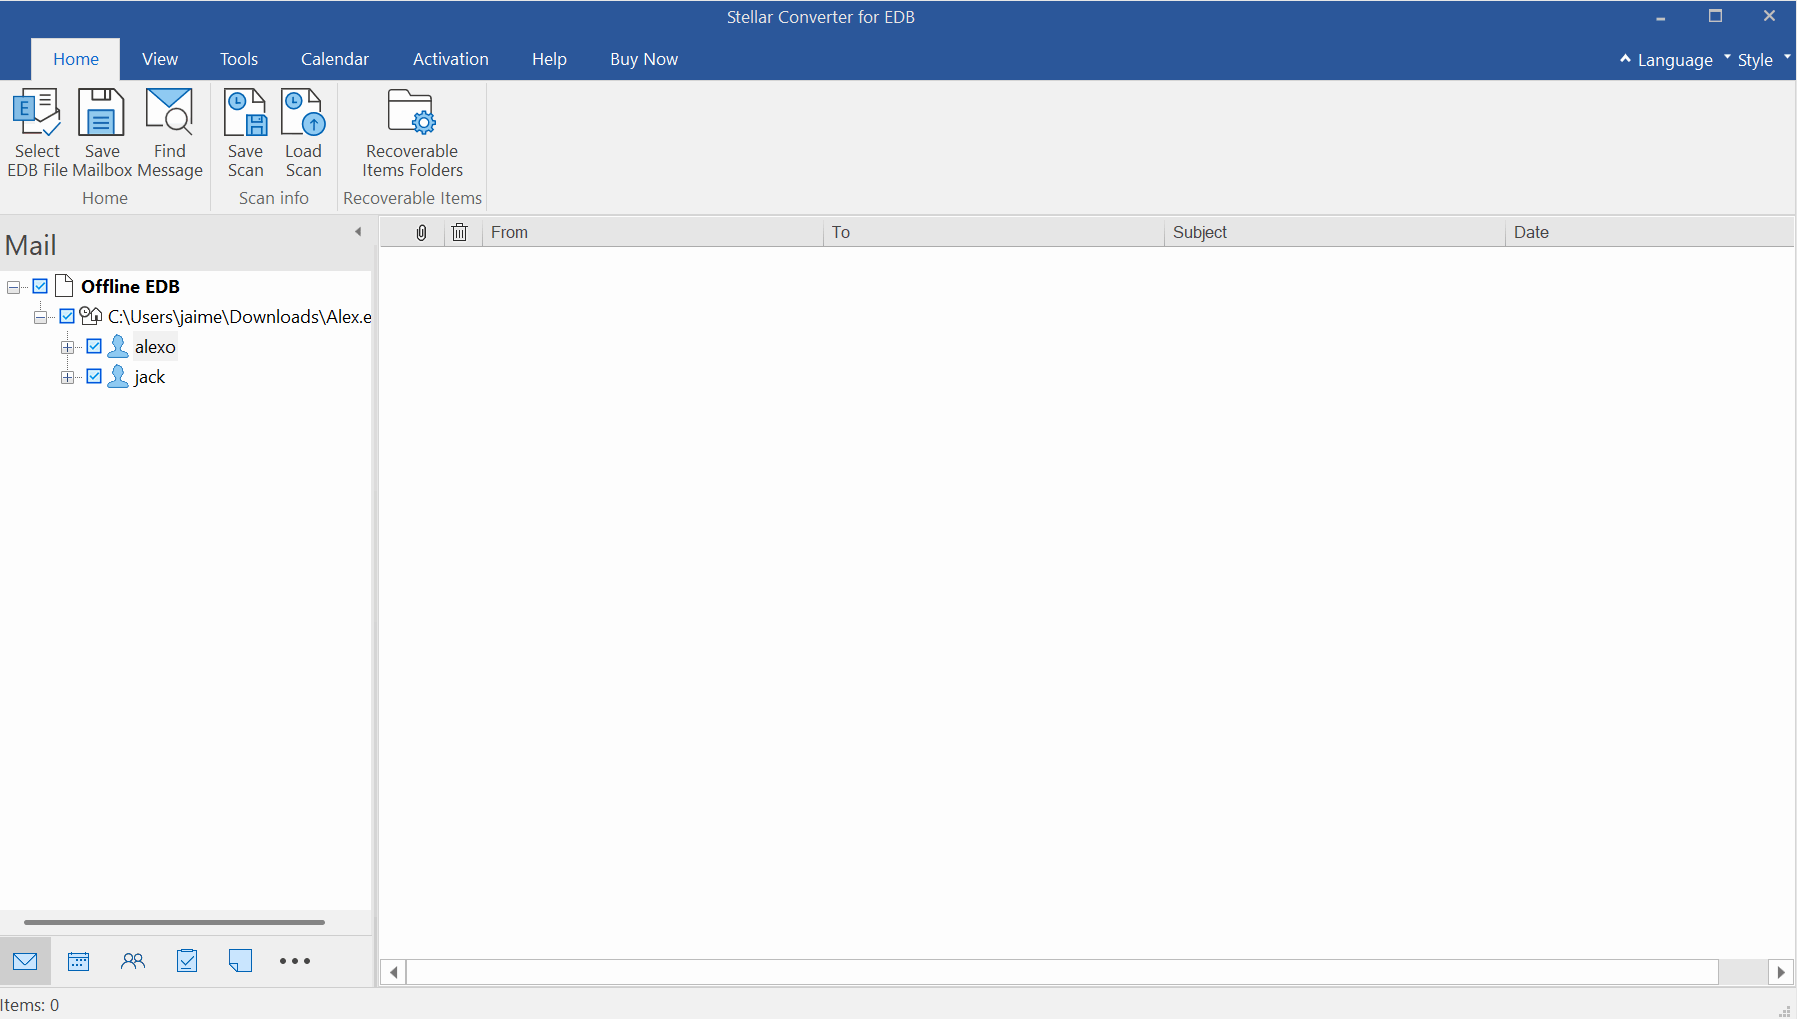Sort messages by Subject column

pyautogui.click(x=1334, y=232)
